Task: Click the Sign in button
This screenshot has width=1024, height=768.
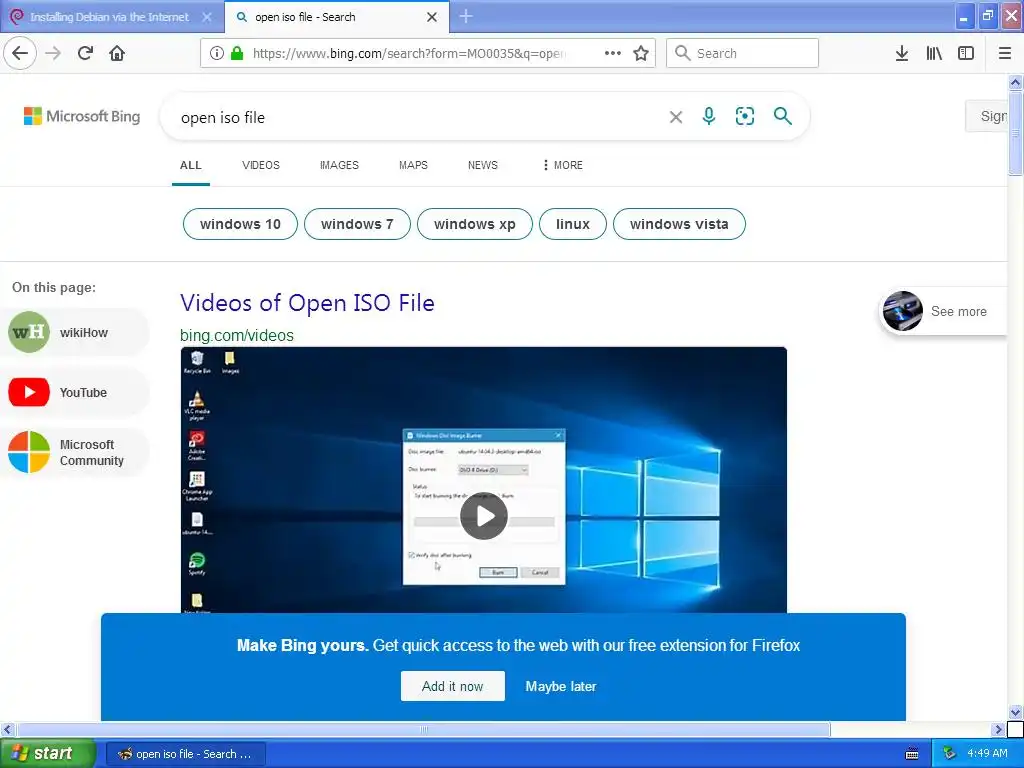Action: click(x=987, y=116)
